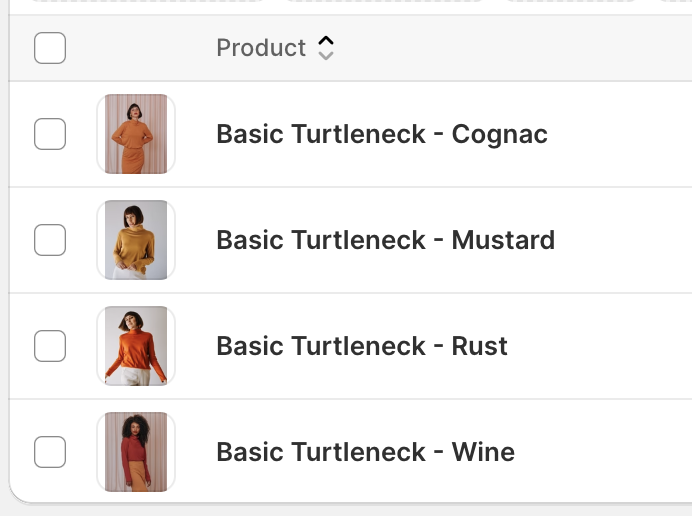Open the Rust turtleneck product thumbnail
The image size is (692, 516).
tap(136, 346)
